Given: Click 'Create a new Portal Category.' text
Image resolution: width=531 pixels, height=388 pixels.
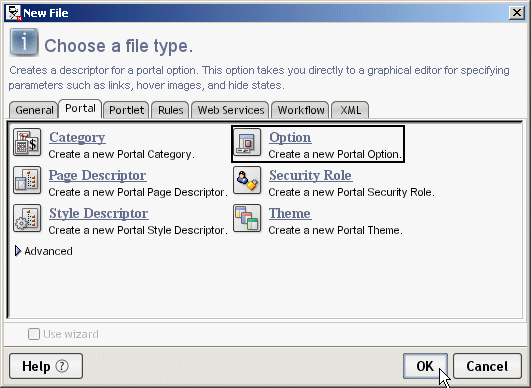Looking at the screenshot, I should pos(122,154).
